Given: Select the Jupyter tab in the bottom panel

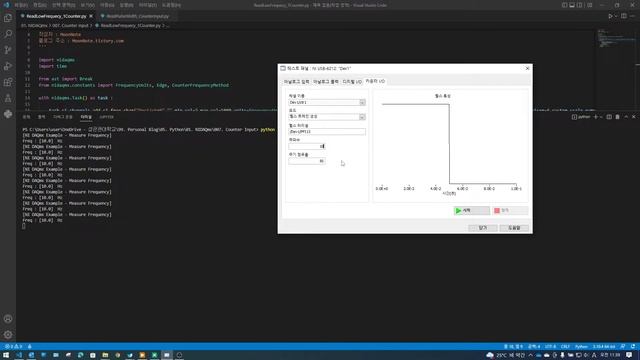Looking at the screenshot, I should click(x=107, y=117).
